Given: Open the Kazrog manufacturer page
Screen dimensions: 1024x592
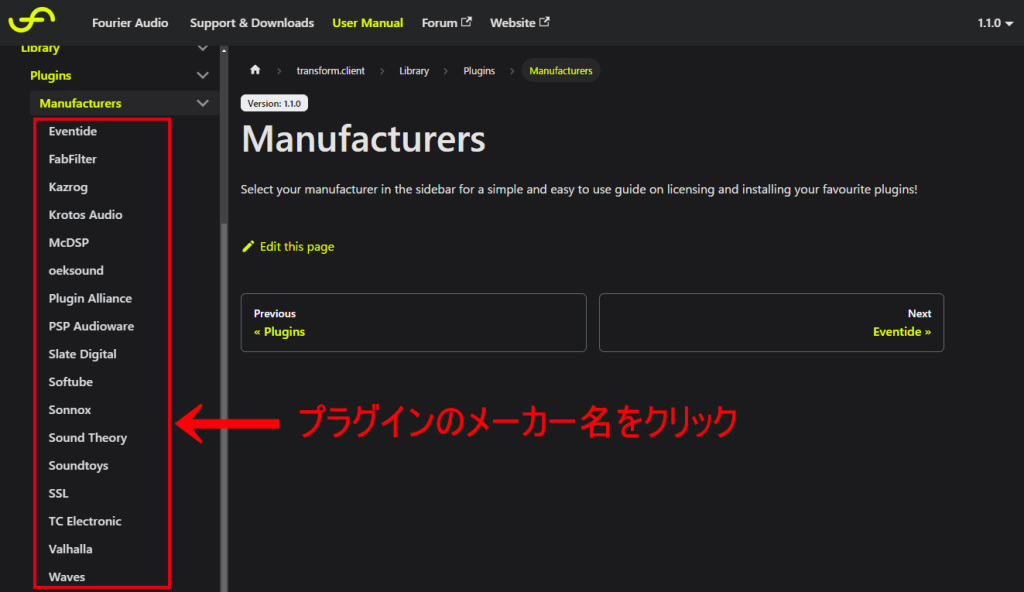Looking at the screenshot, I should [x=68, y=187].
